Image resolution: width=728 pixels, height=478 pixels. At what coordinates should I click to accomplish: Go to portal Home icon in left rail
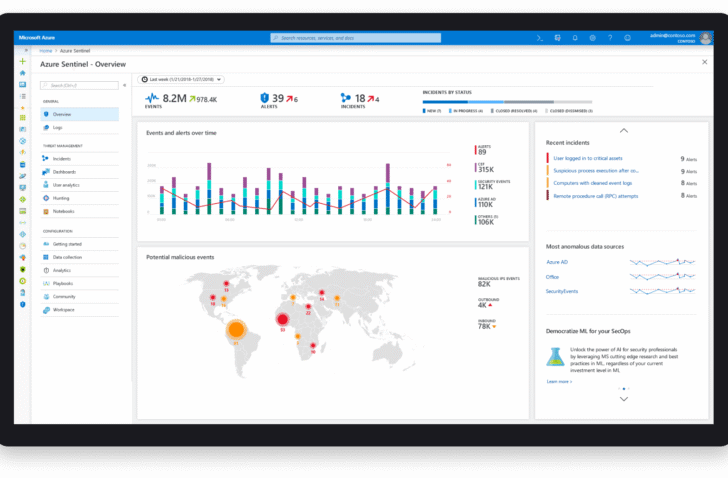(x=22, y=73)
